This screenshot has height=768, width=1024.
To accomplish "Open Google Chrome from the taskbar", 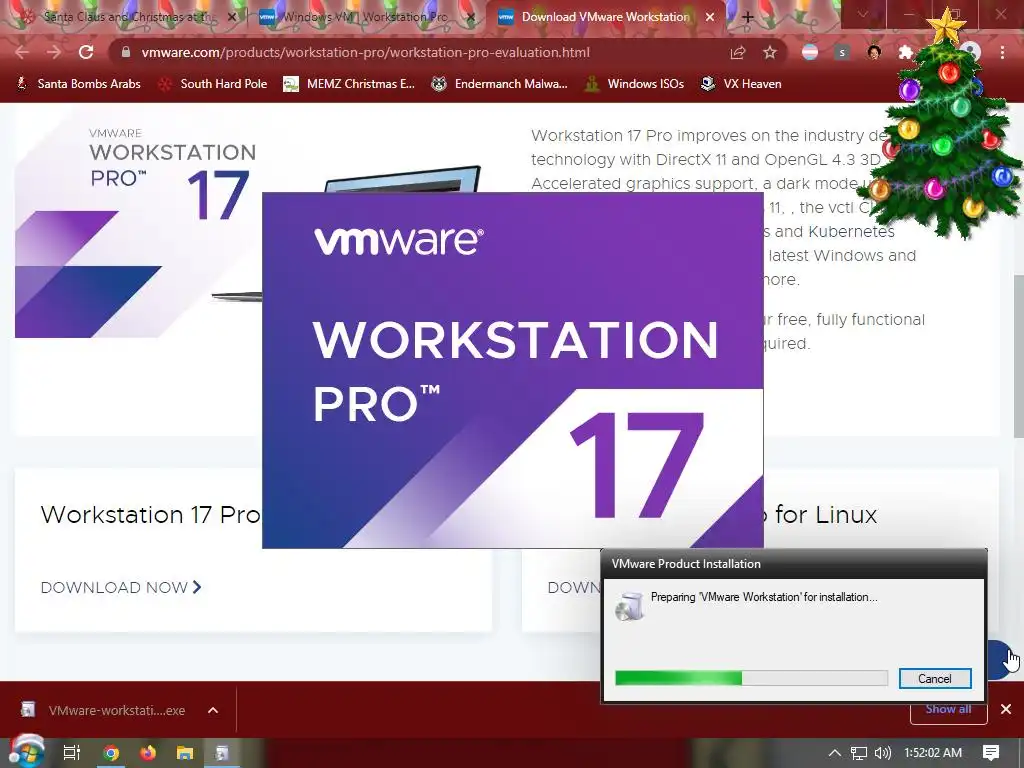I will (111, 753).
